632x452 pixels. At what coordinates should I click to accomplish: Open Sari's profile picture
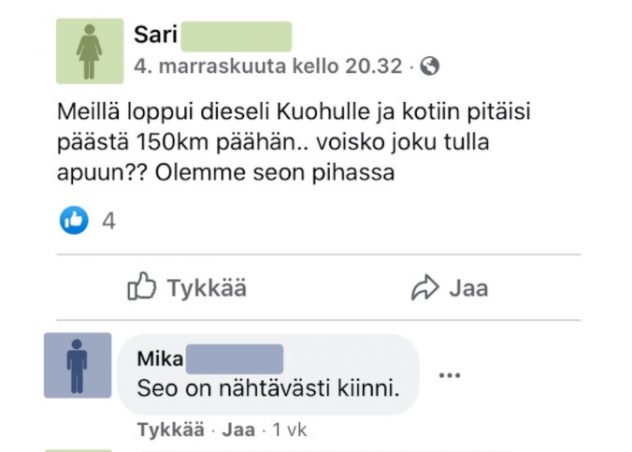click(x=88, y=51)
